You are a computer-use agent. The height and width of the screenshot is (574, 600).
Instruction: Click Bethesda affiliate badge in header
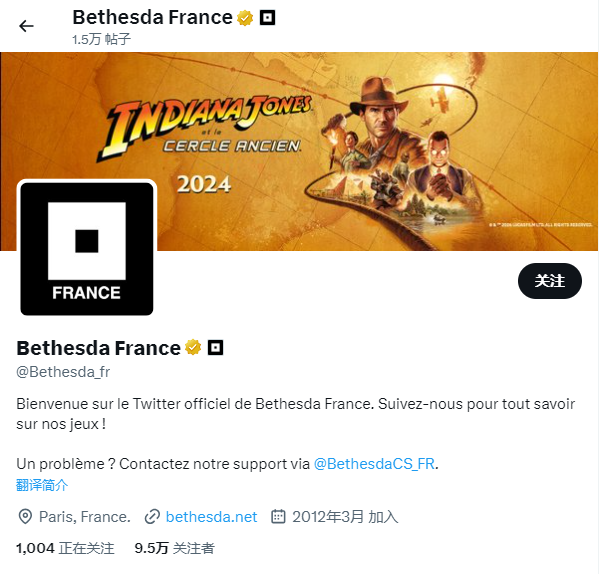pyautogui.click(x=267, y=17)
